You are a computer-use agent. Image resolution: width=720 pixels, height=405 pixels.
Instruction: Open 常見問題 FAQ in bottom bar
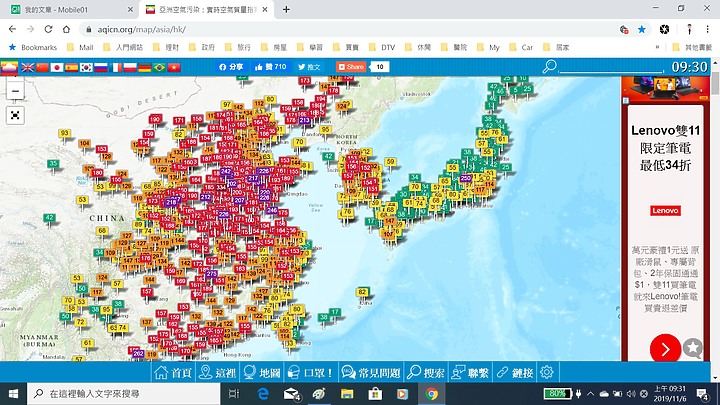(371, 372)
